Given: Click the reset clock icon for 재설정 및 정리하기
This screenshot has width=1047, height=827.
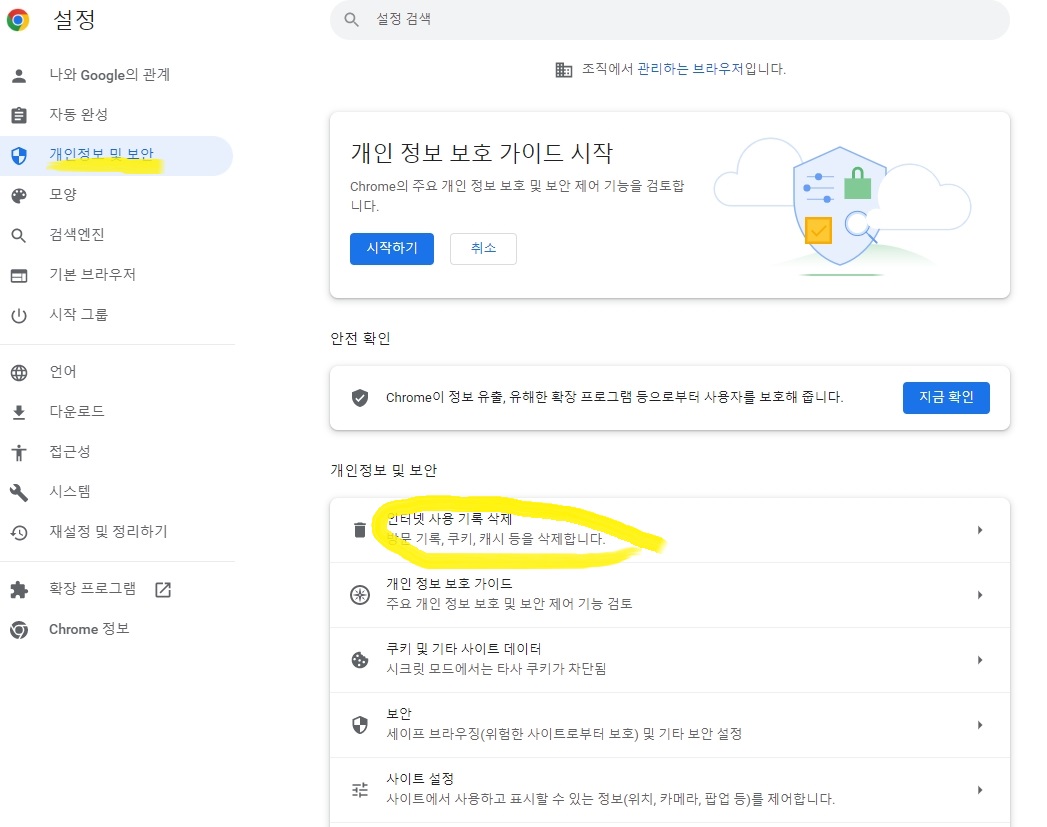Looking at the screenshot, I should (x=19, y=533).
